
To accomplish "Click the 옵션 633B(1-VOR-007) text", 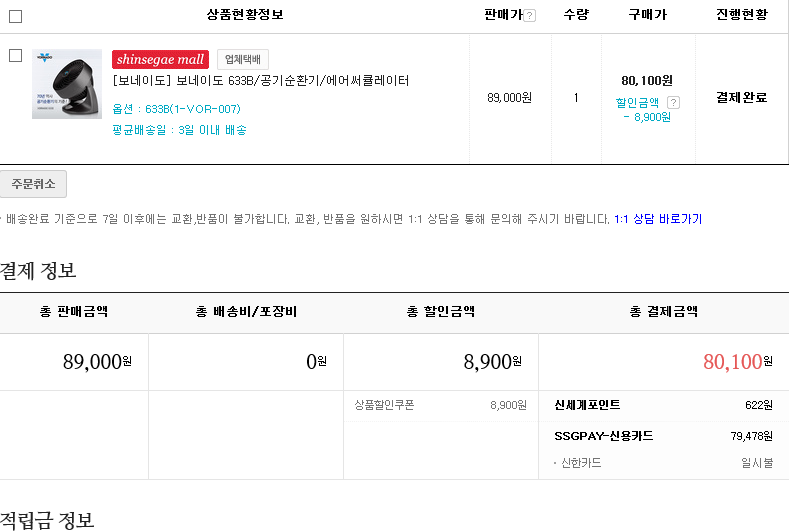I will click(x=176, y=109).
